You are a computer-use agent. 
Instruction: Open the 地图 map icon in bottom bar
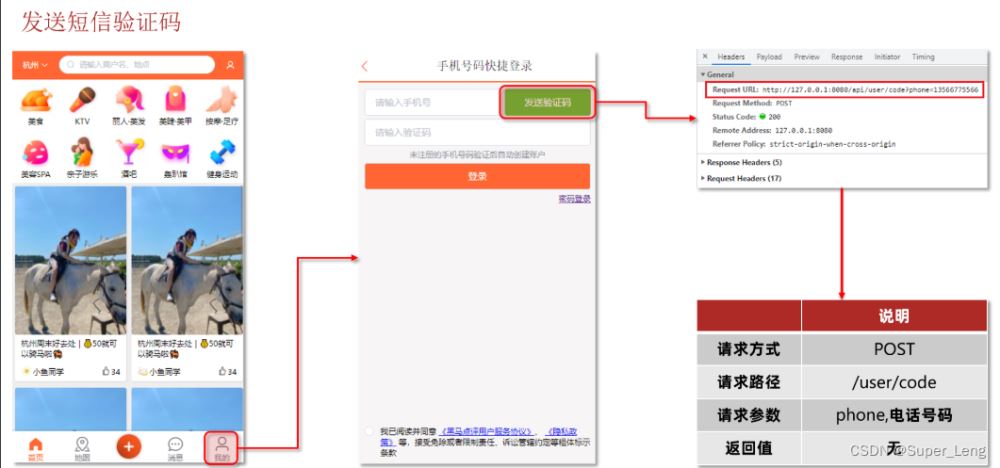[x=82, y=449]
